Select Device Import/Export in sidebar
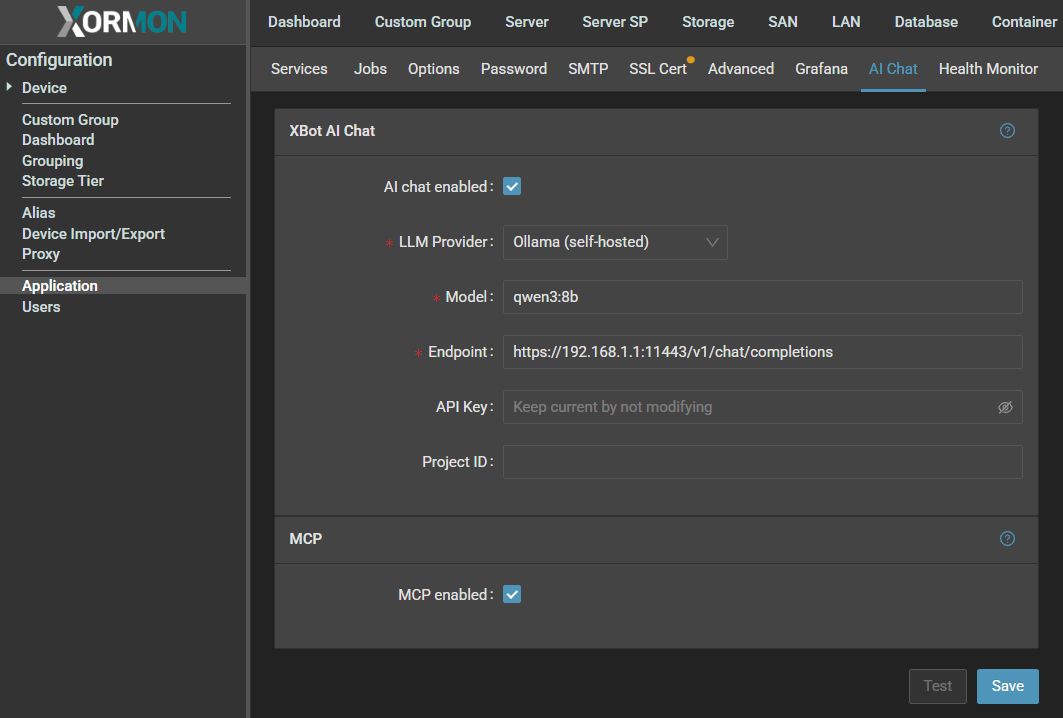Viewport: 1063px width, 718px height. [93, 234]
